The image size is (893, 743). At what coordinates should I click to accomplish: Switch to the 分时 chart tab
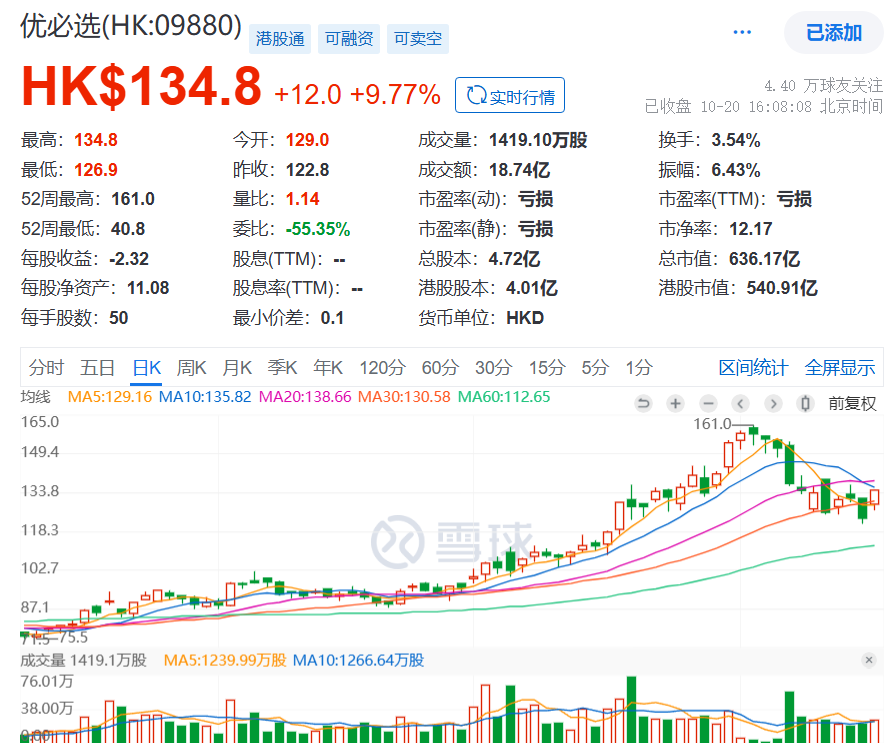pos(46,368)
